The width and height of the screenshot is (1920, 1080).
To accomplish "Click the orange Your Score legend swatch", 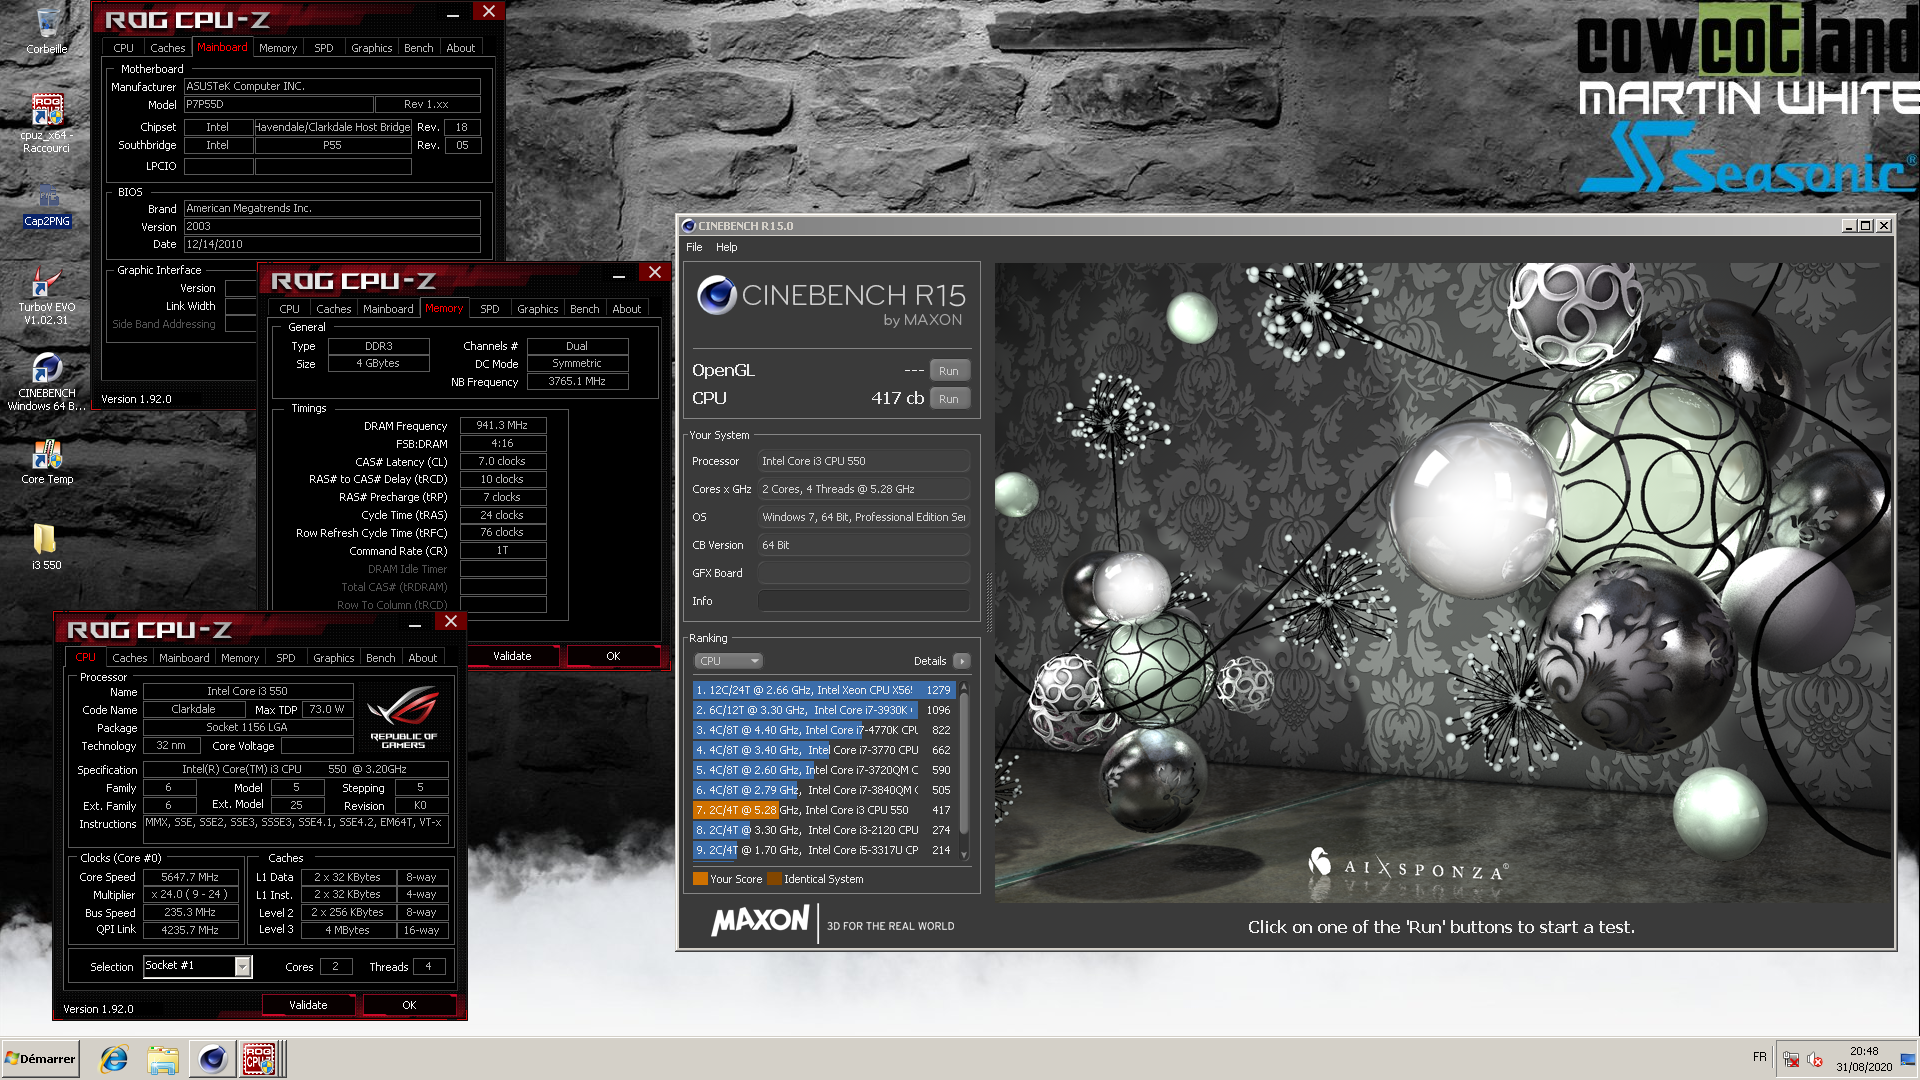I will 700,879.
